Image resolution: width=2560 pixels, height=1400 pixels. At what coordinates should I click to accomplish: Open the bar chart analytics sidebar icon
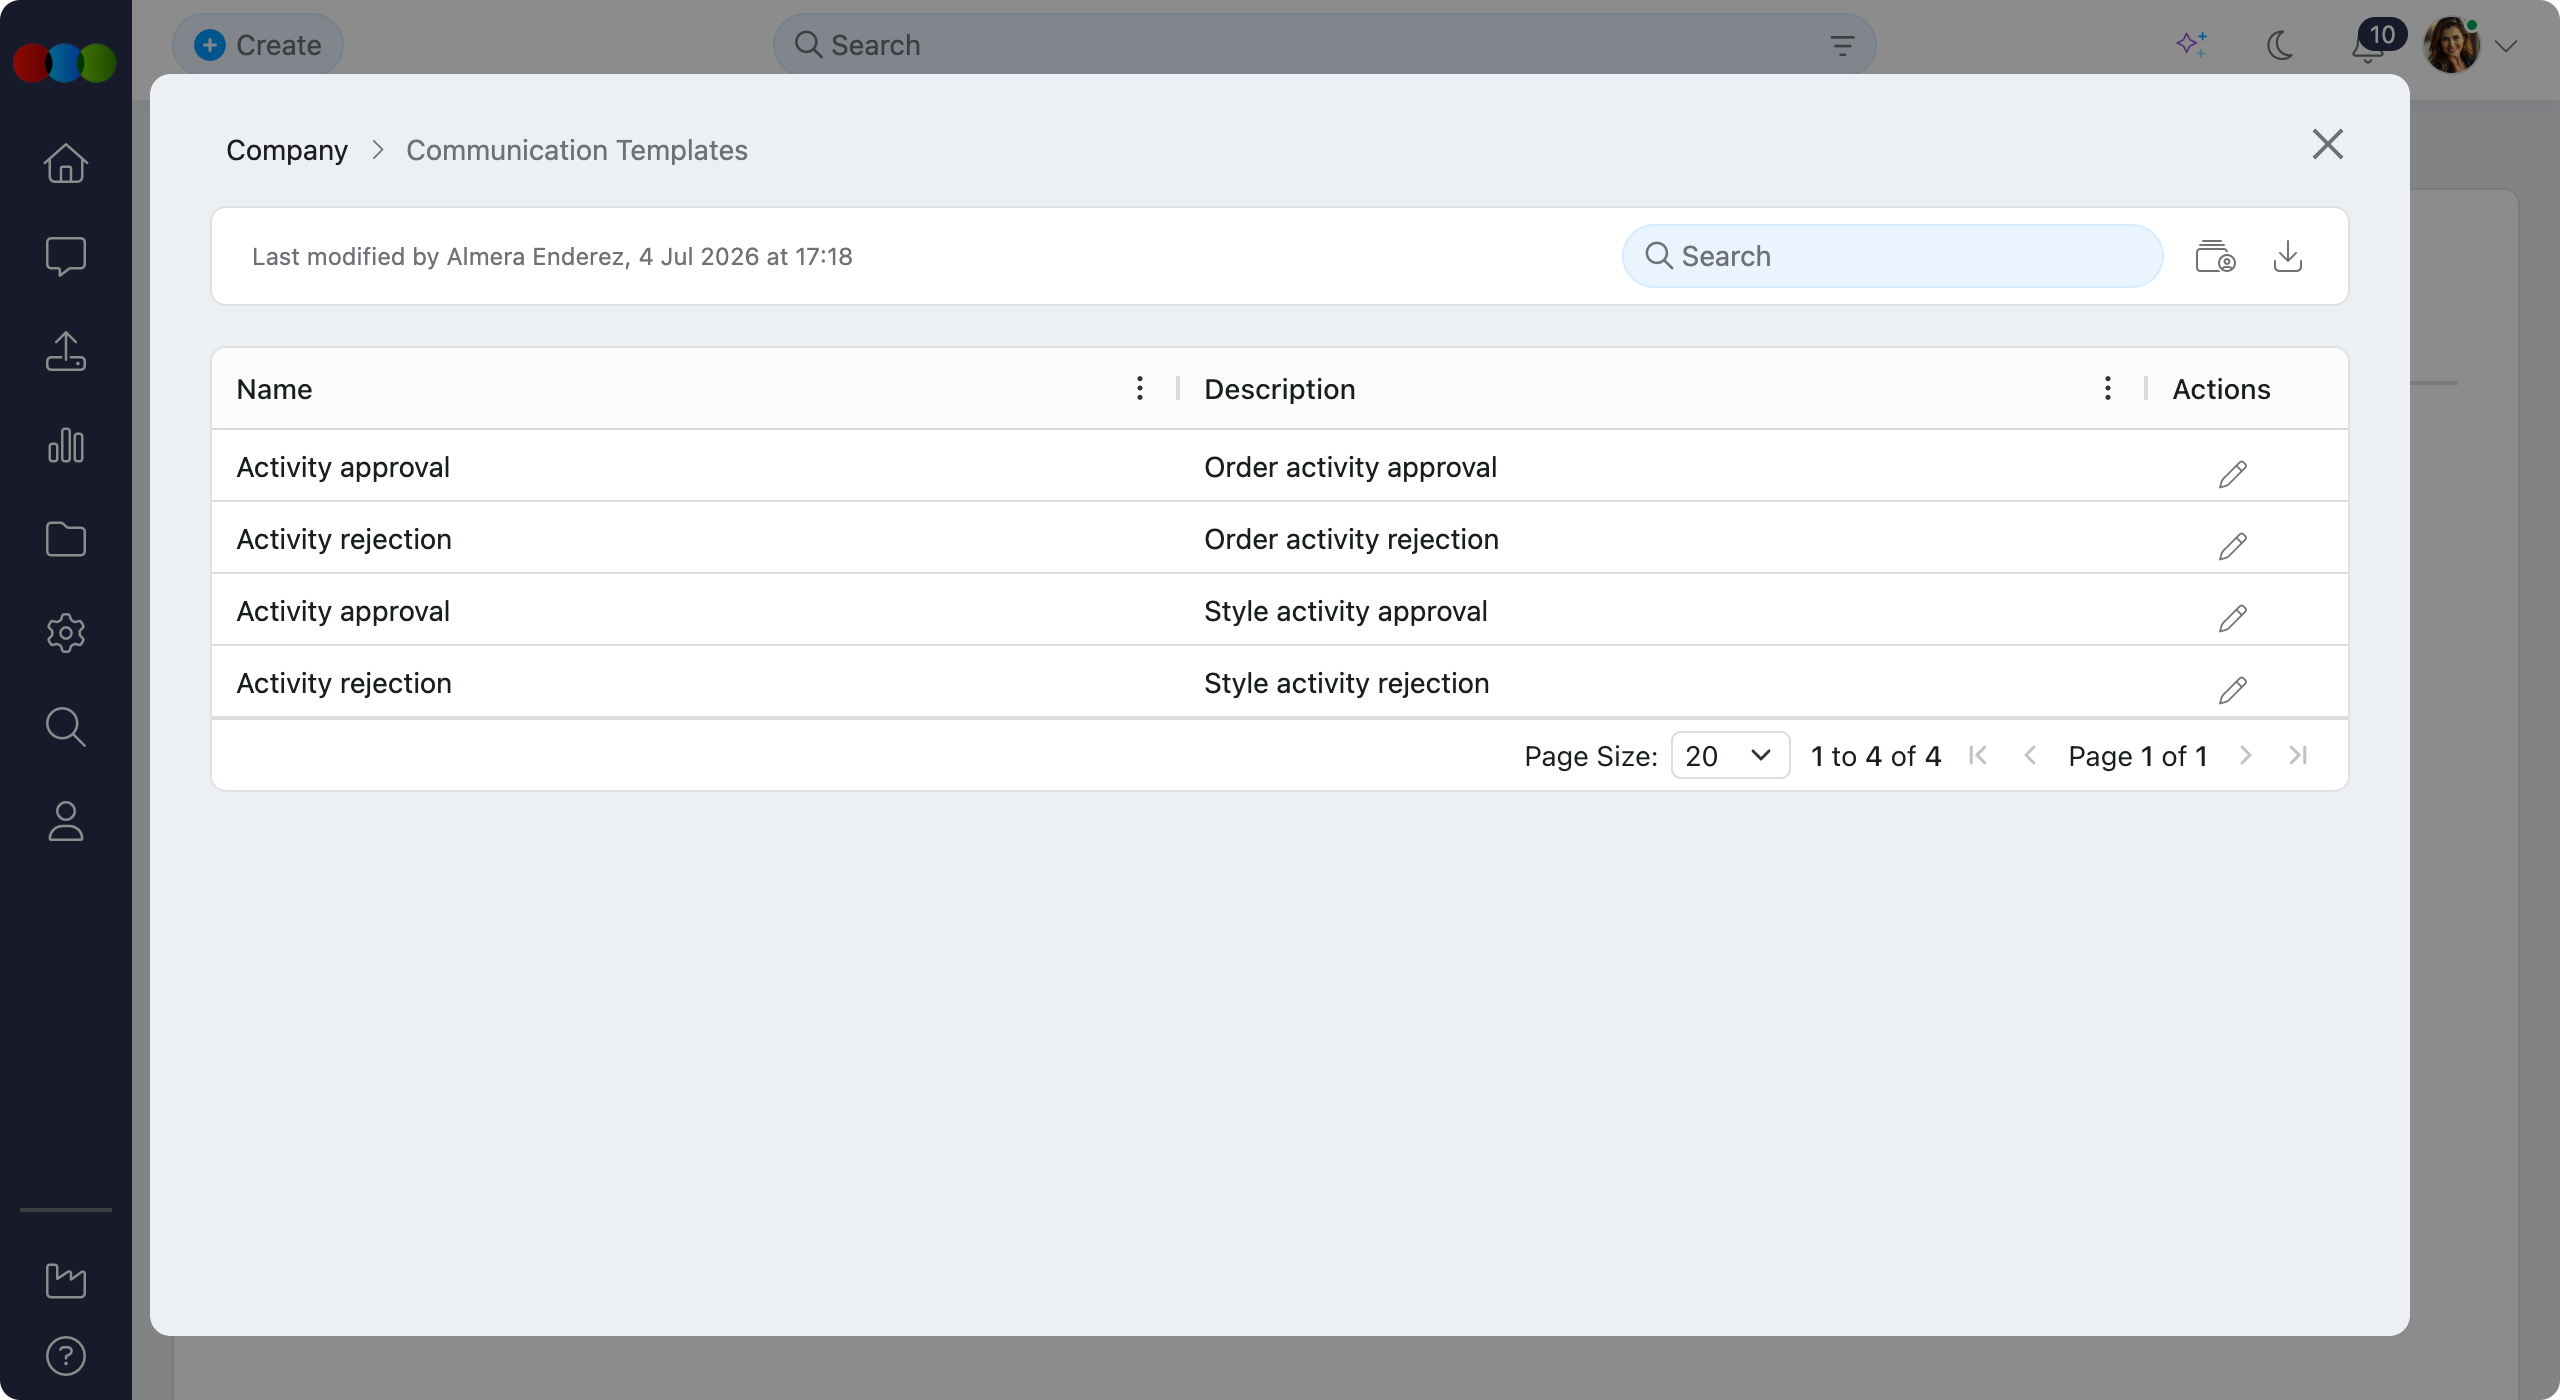click(66, 445)
